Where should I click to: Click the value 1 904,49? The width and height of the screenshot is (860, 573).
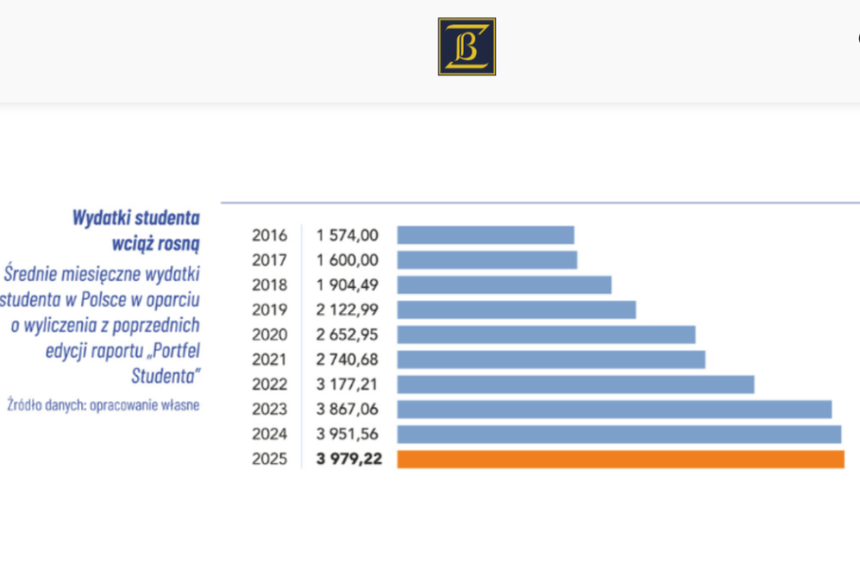(x=347, y=285)
